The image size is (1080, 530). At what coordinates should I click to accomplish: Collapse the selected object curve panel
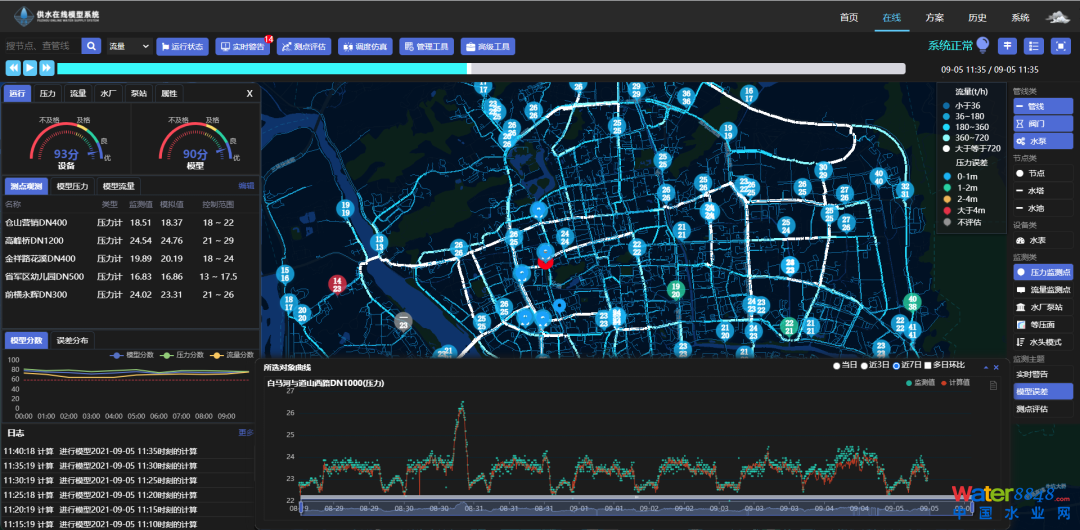pyautogui.click(x=984, y=367)
